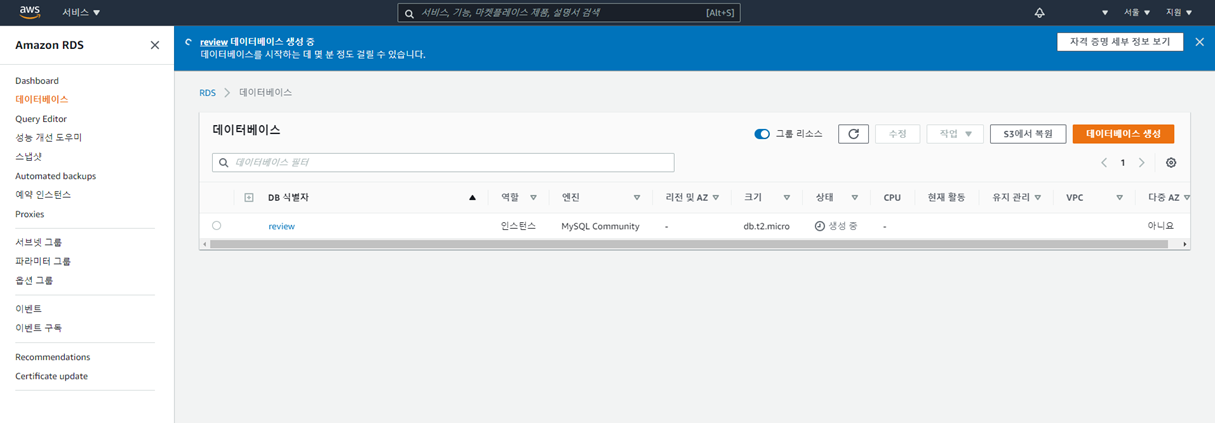Open the 지원 support dropdown

click(x=1178, y=12)
